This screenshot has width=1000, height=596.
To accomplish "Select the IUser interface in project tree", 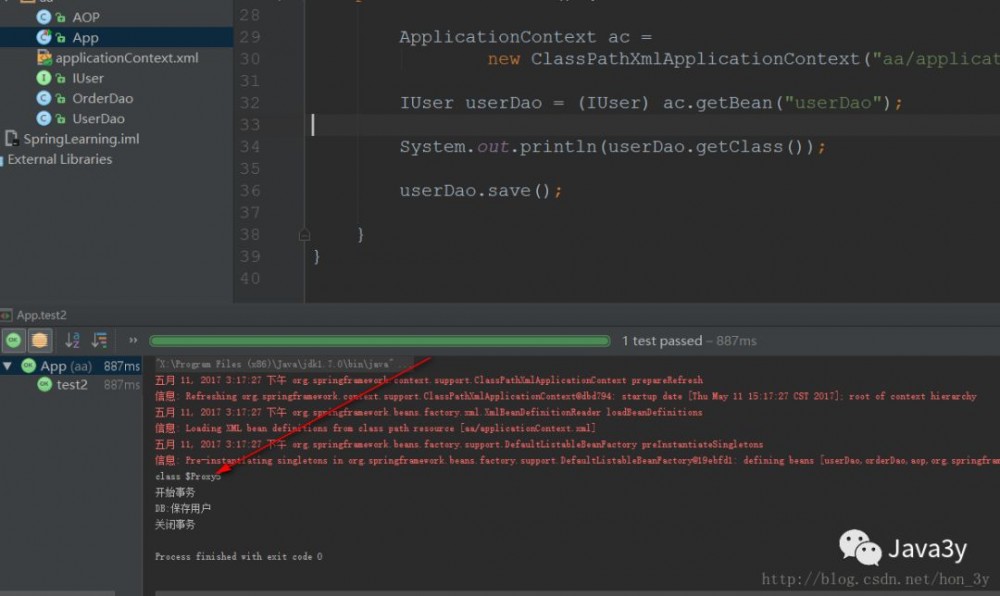I will [x=87, y=78].
